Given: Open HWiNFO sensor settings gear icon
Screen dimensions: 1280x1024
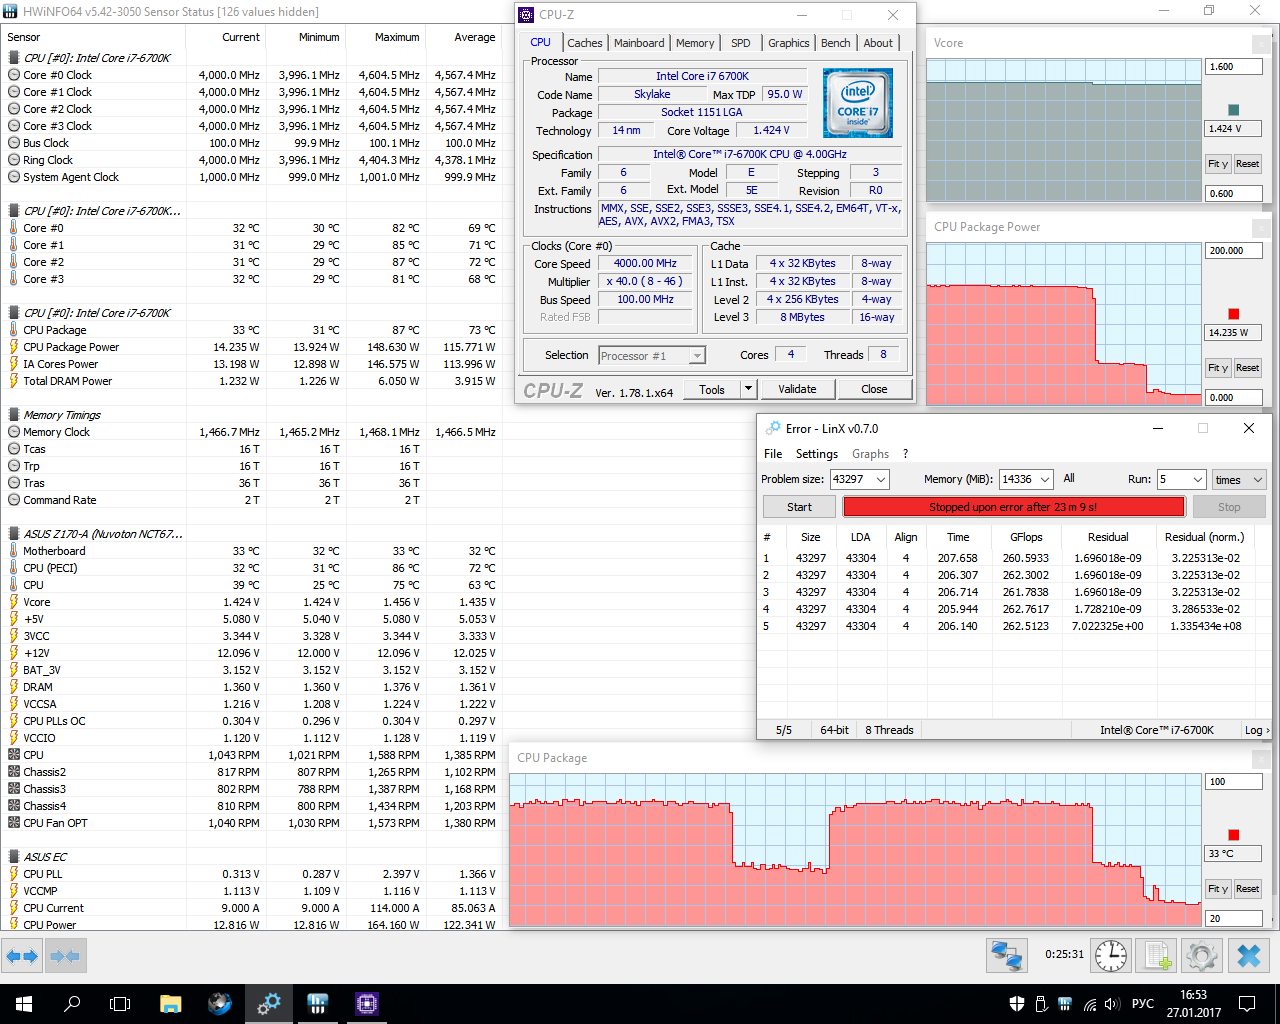Looking at the screenshot, I should 1201,956.
